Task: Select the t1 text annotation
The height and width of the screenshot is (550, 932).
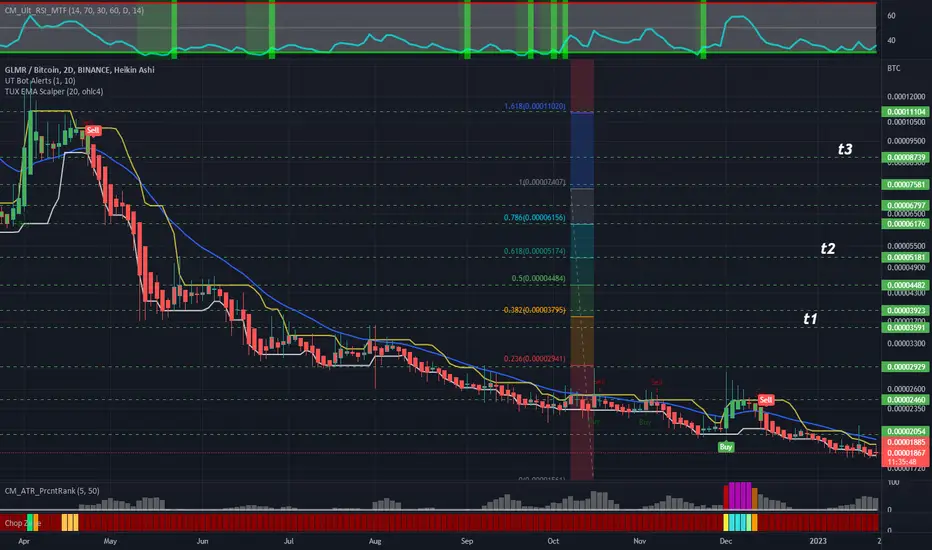Action: (x=810, y=319)
